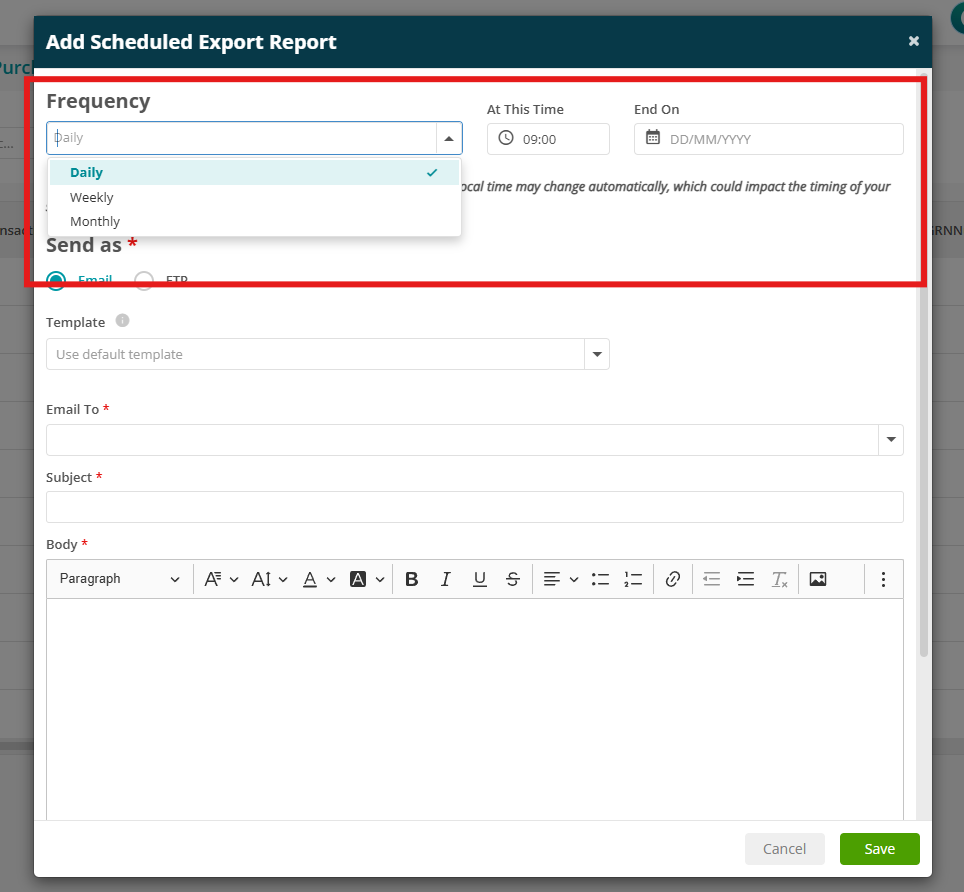The image size is (964, 892).
Task: Click the Subject input field
Action: pos(475,507)
